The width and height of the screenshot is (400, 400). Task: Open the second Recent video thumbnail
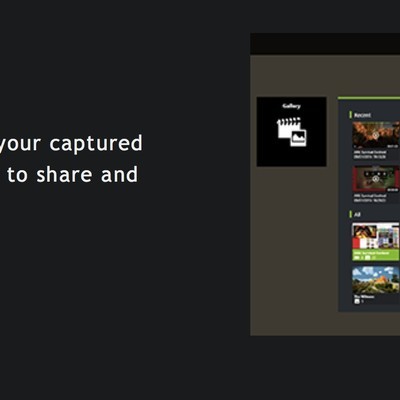[x=376, y=179]
